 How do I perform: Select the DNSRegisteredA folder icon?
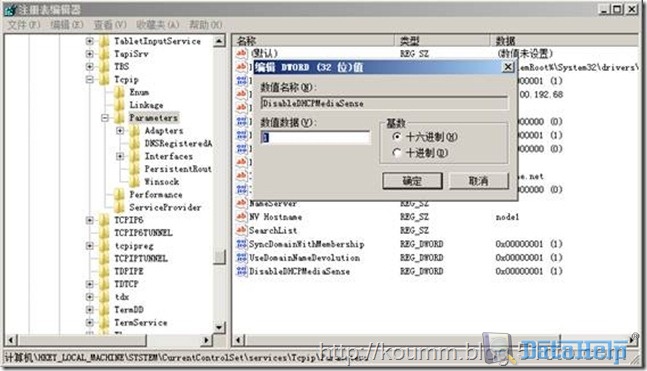pos(135,144)
